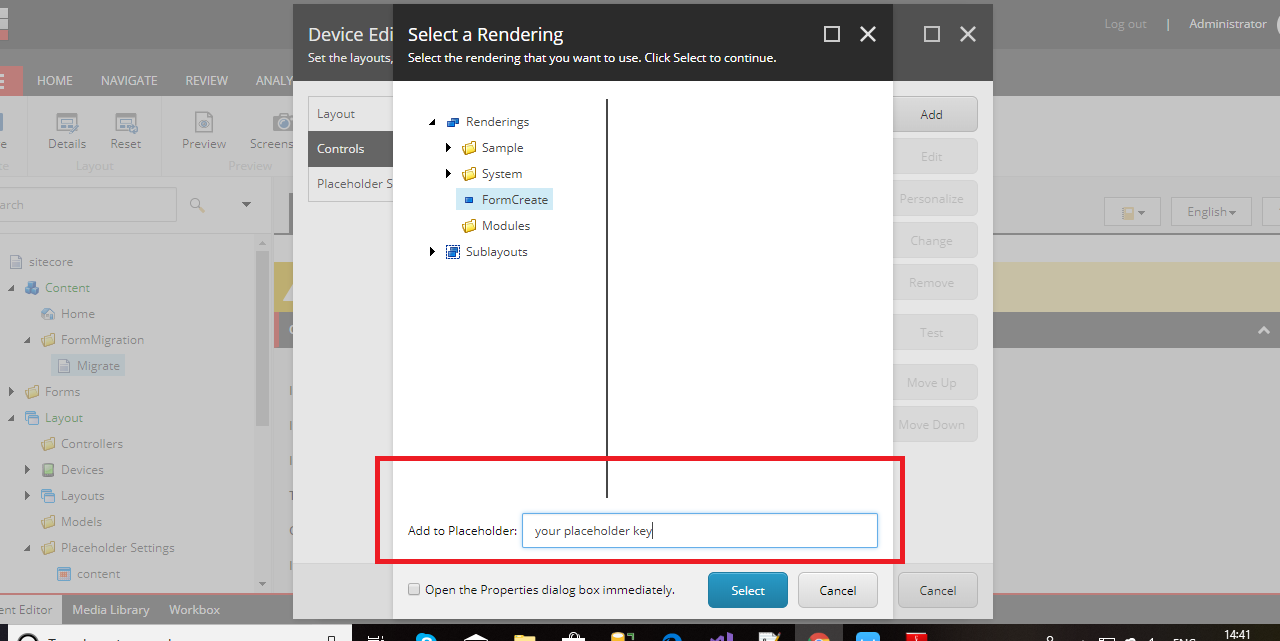Screen dimensions: 1280x641
Task: Click the Log out link
Action: click(x=1124, y=23)
